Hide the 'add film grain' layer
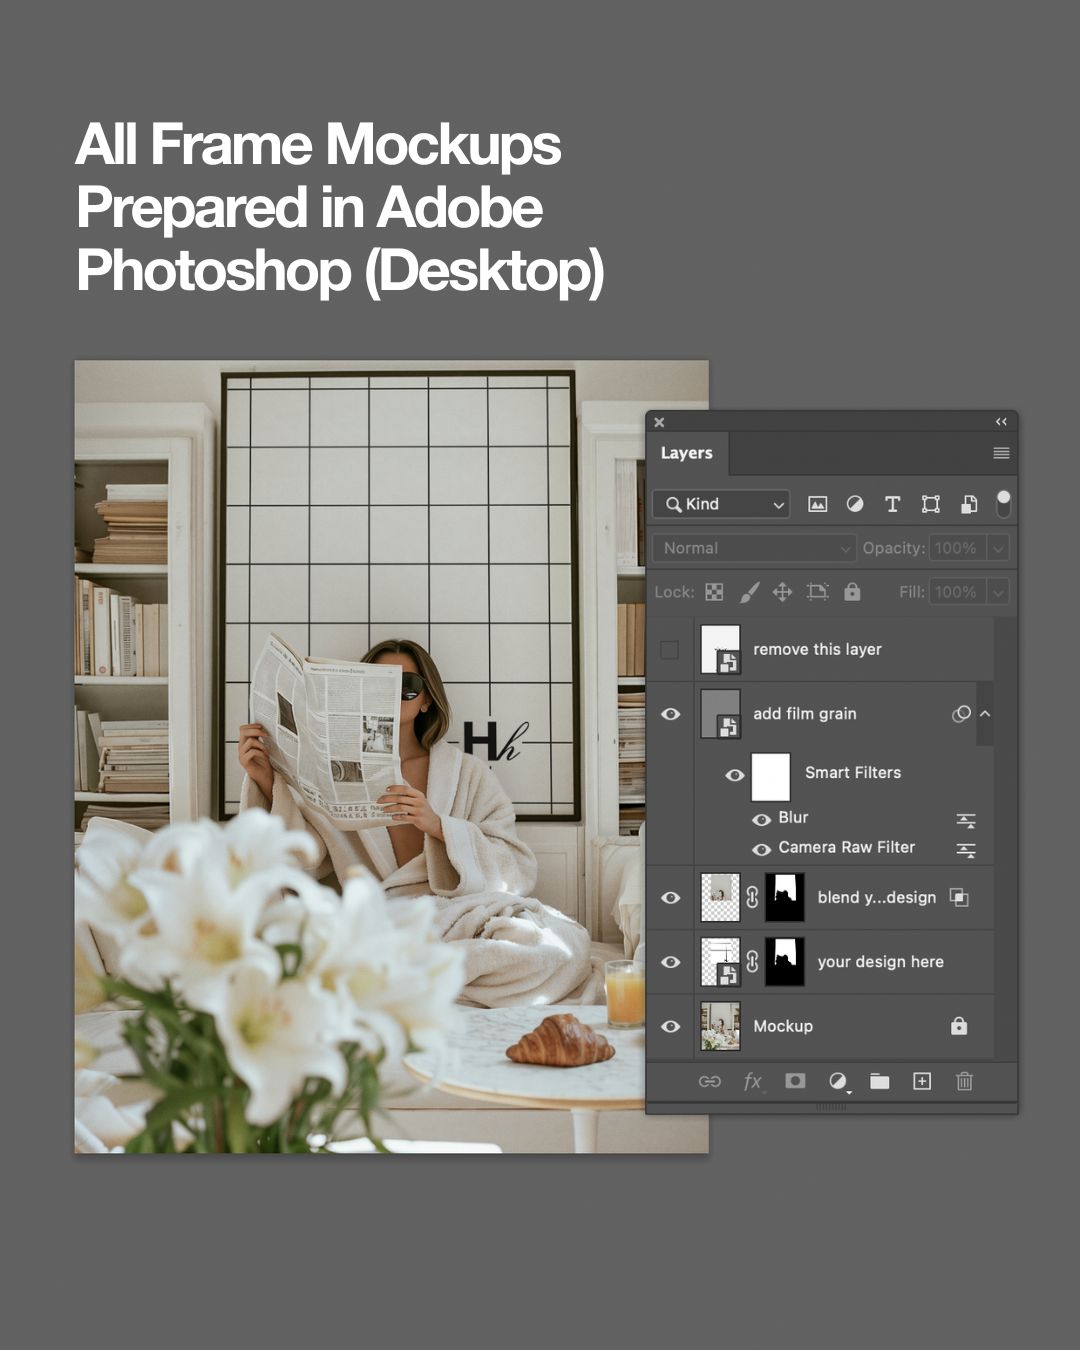Screen dimensions: 1080x1350 click(670, 714)
